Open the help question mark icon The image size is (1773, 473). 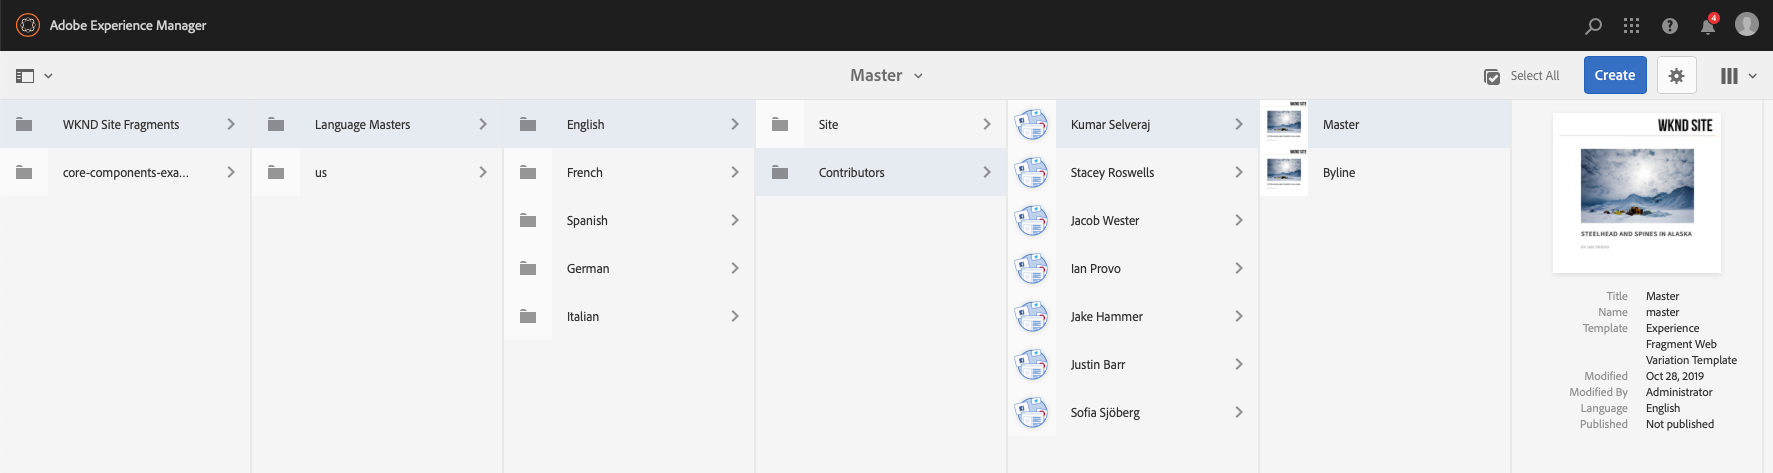pyautogui.click(x=1669, y=26)
